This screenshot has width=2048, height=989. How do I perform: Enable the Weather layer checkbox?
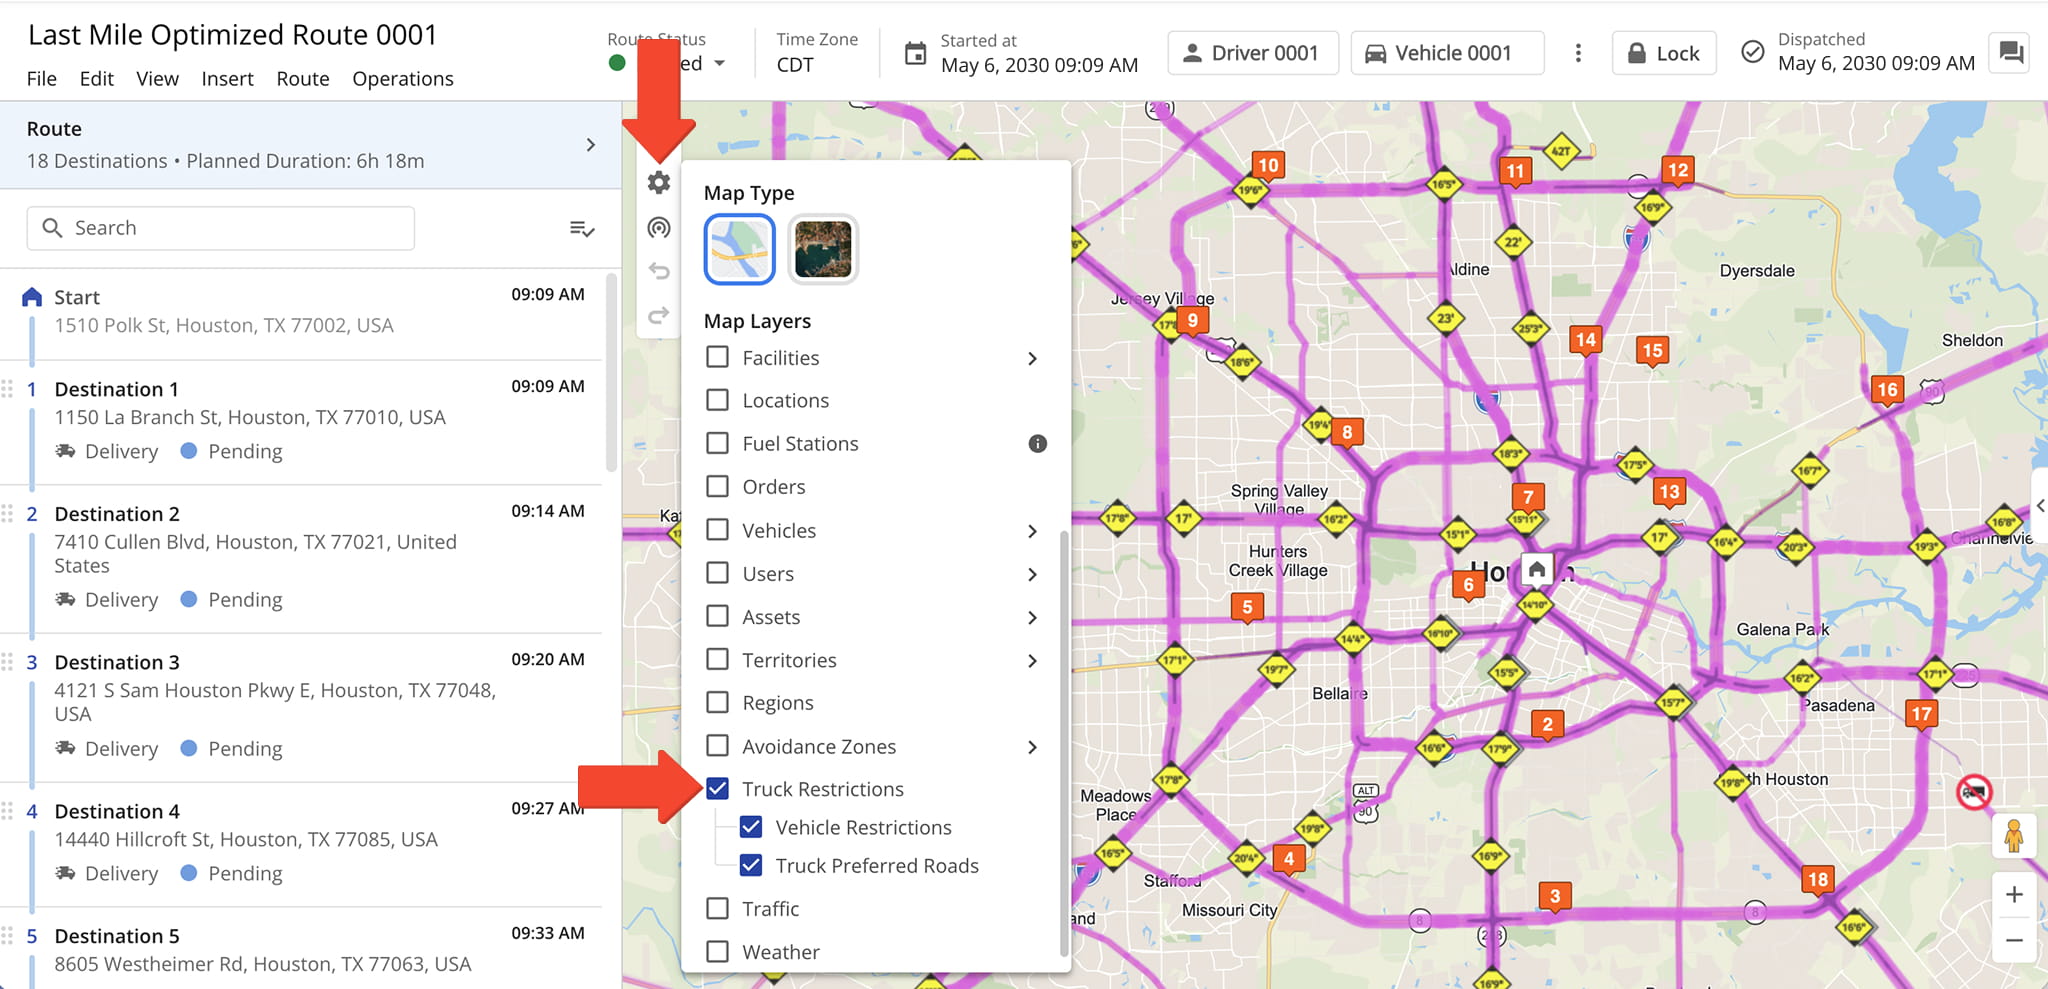(717, 951)
